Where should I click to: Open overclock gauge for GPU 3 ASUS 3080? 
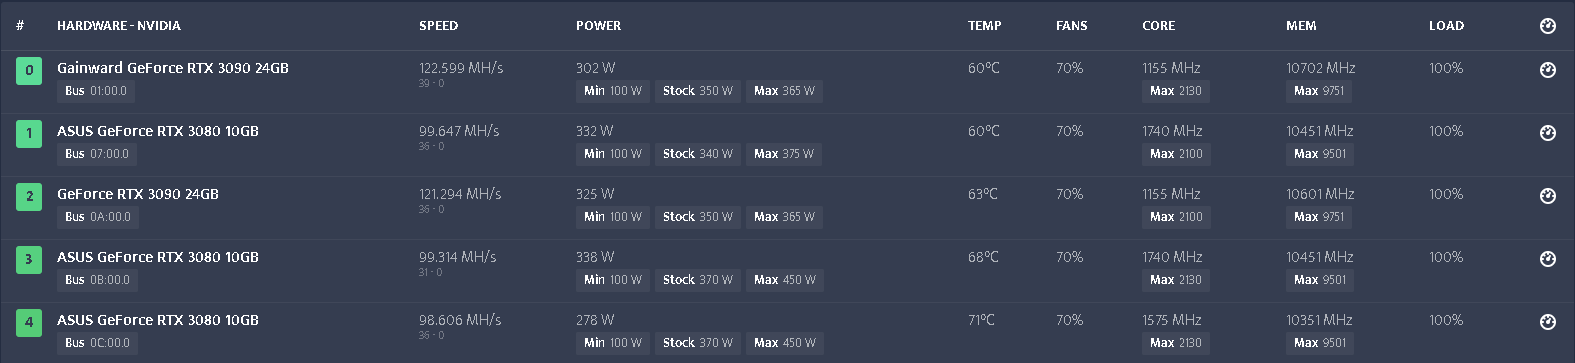coord(1548,259)
